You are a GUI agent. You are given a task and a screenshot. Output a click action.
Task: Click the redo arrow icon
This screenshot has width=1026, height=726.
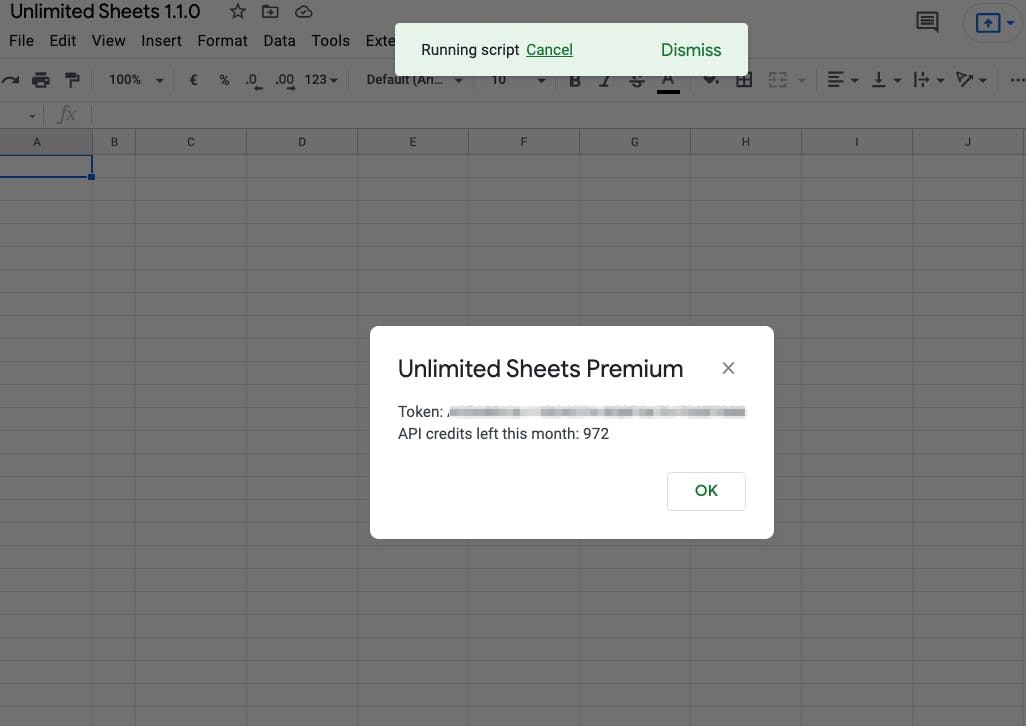10,80
